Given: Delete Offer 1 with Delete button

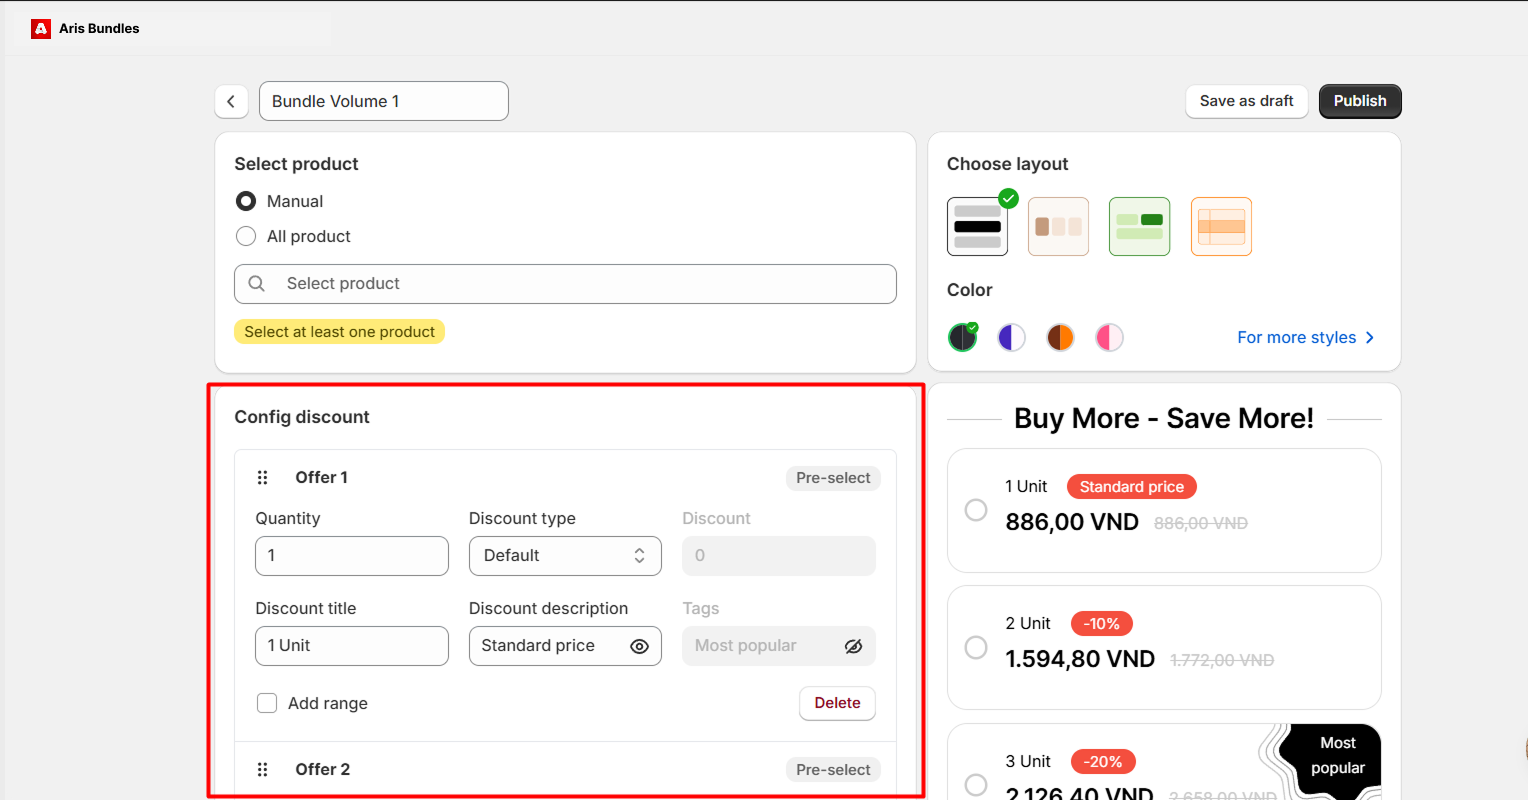Looking at the screenshot, I should (837, 703).
